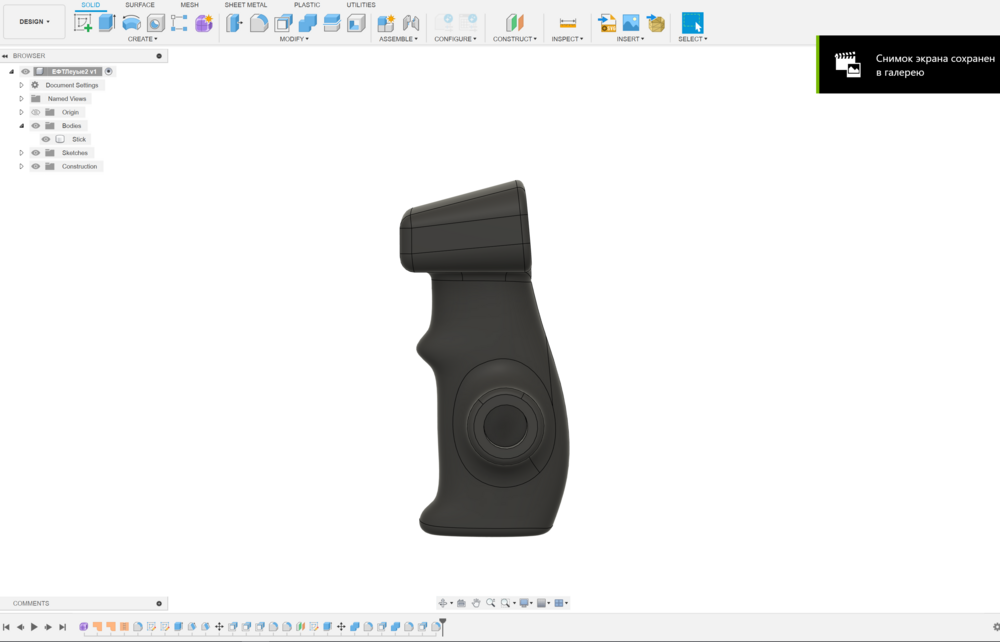Viewport: 1000px width, 642px height.
Task: Select the Fillet tool in Modify
Action: 257,22
